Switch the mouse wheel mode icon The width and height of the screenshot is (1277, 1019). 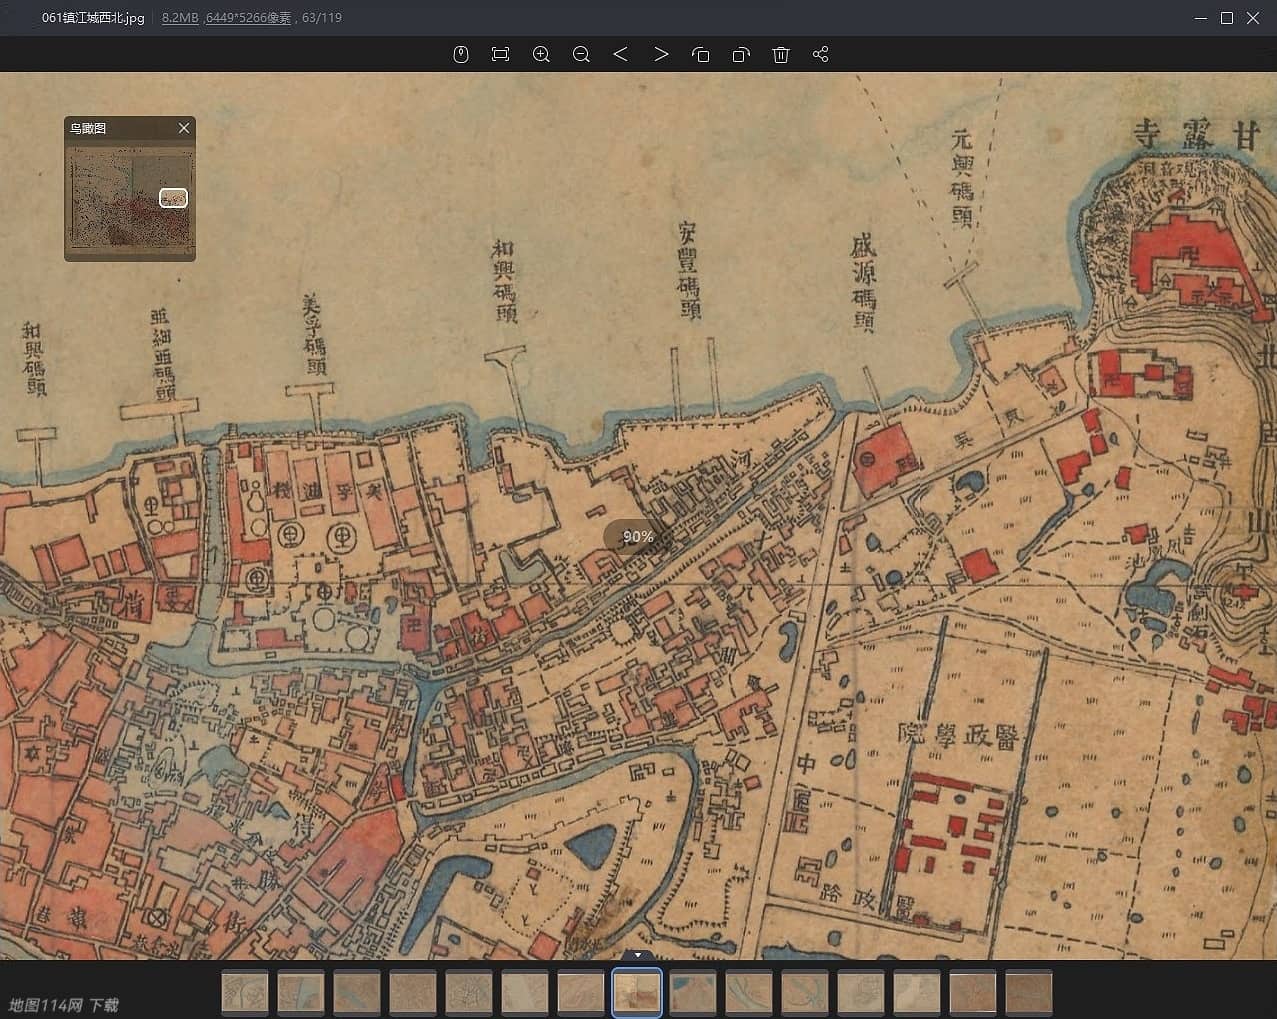click(461, 54)
